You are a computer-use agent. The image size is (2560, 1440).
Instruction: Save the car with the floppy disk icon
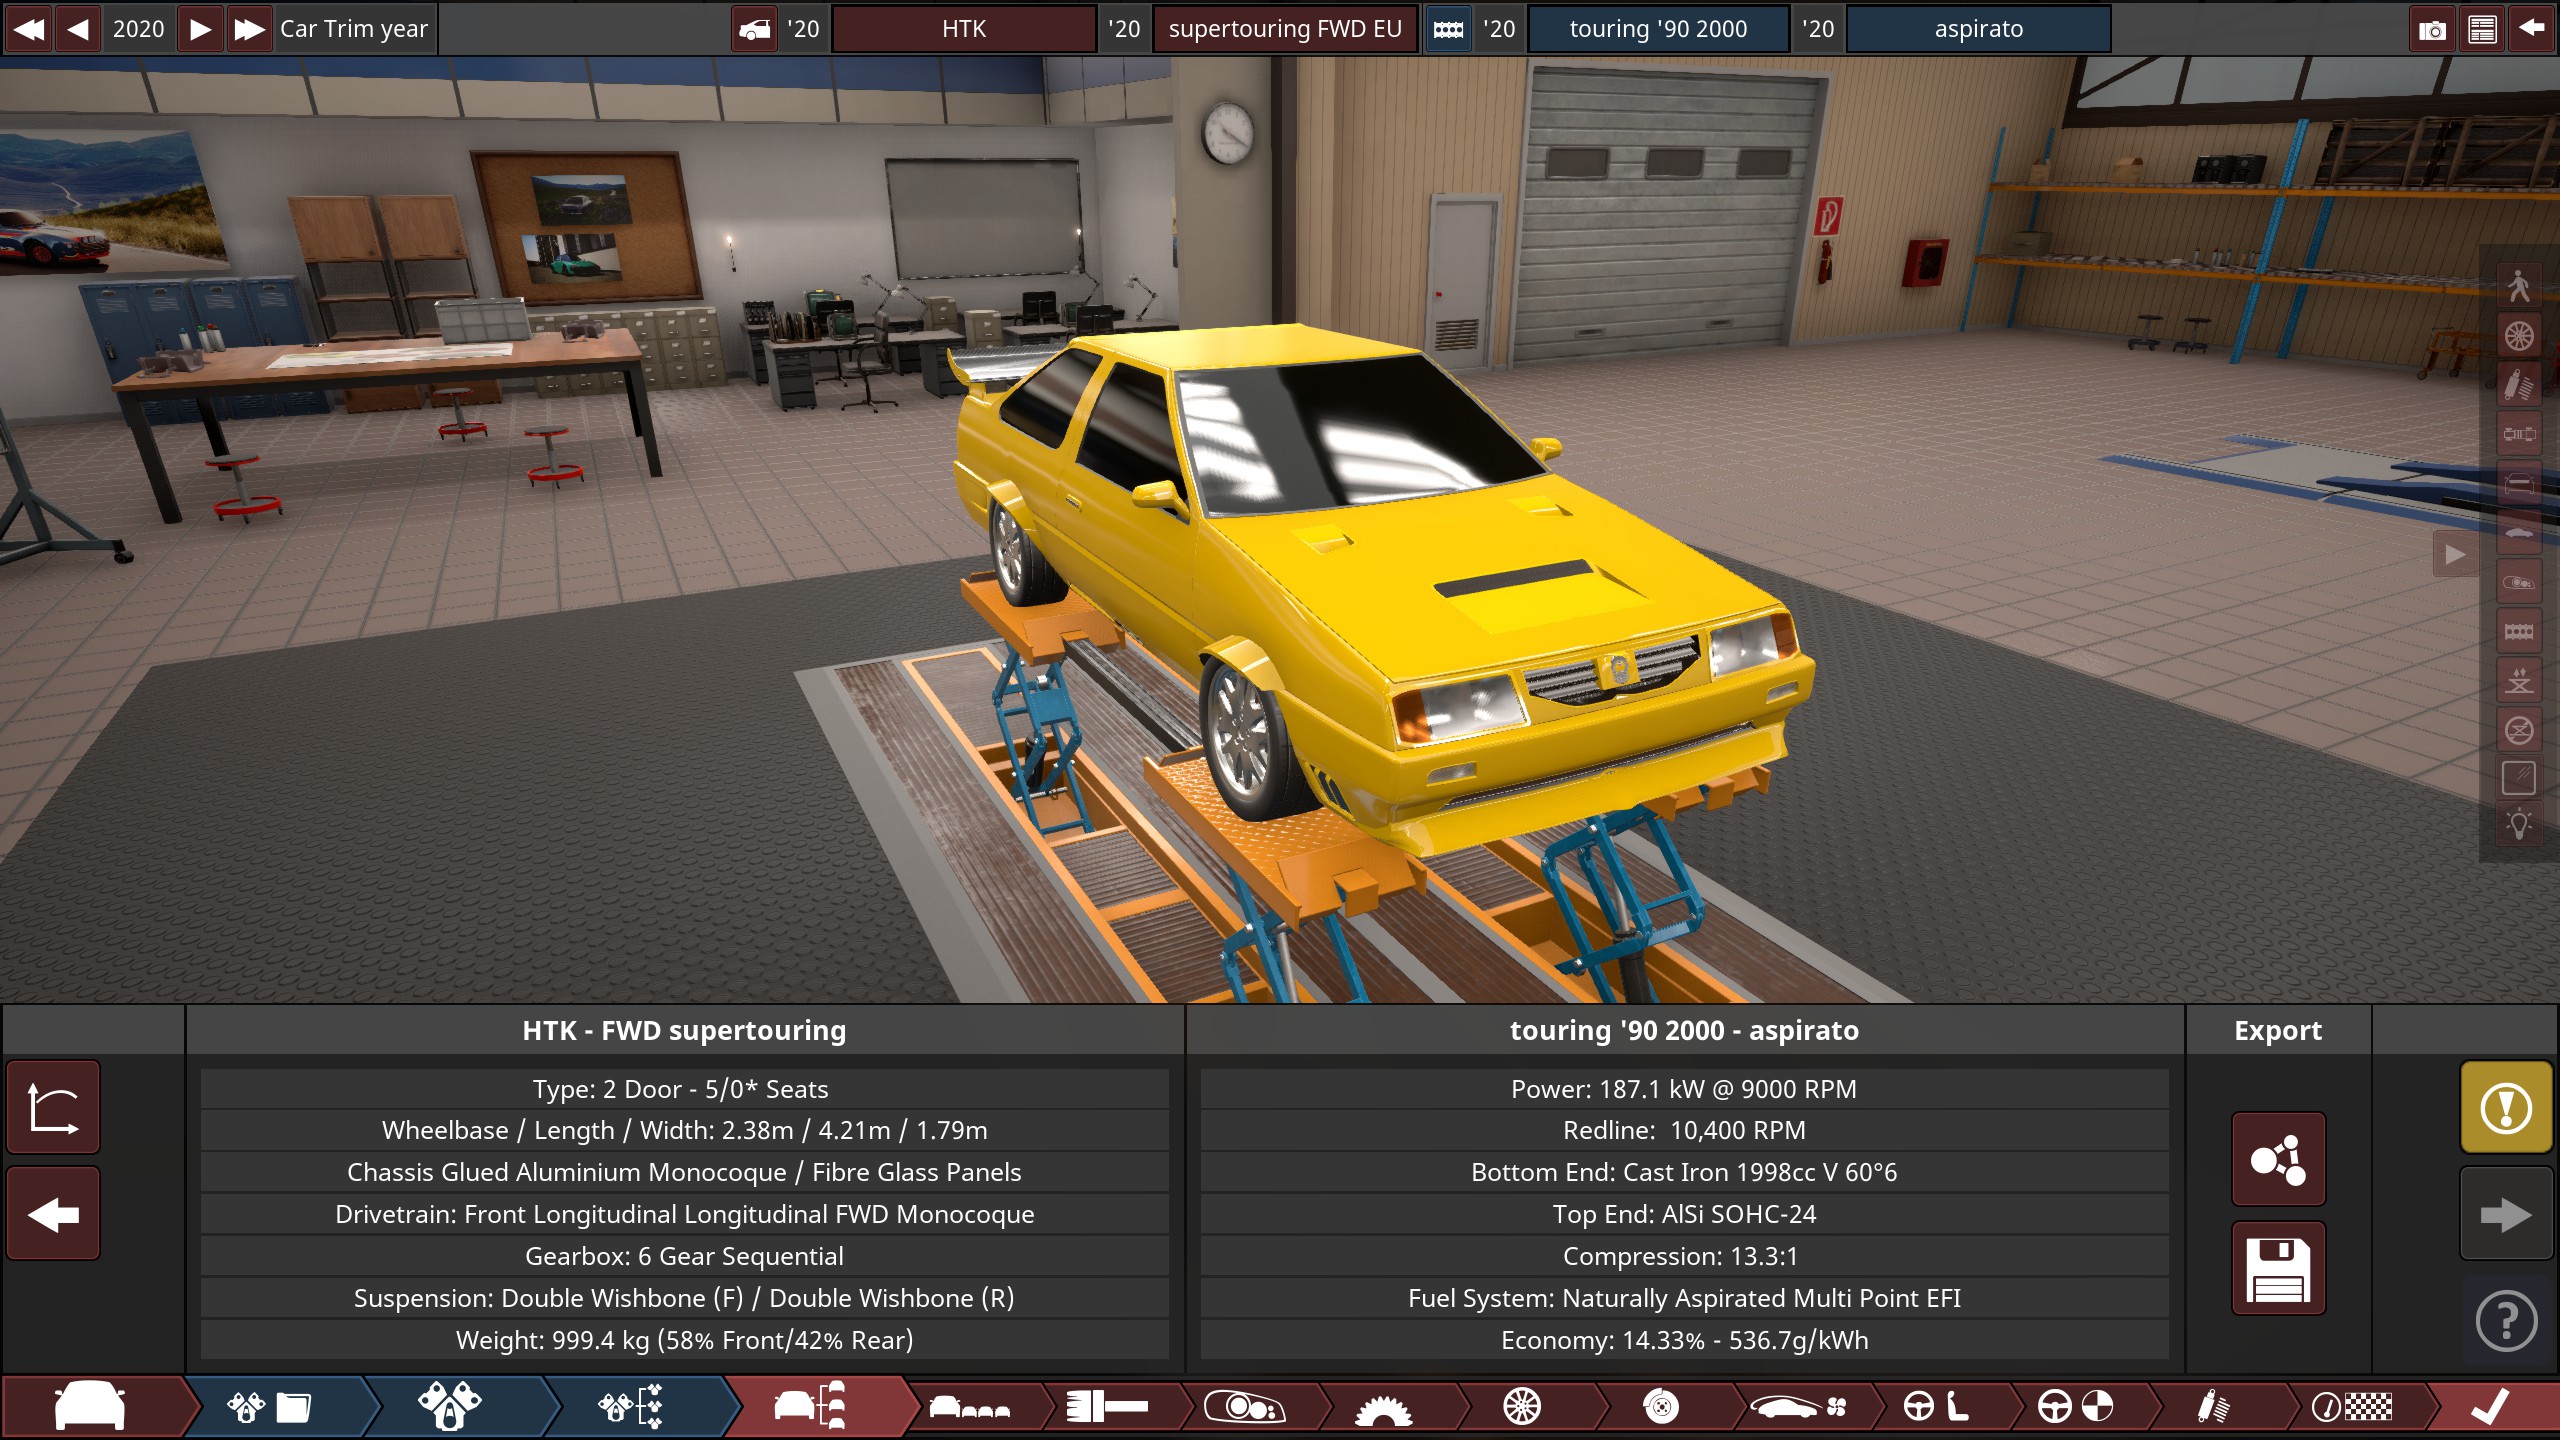point(2278,1268)
